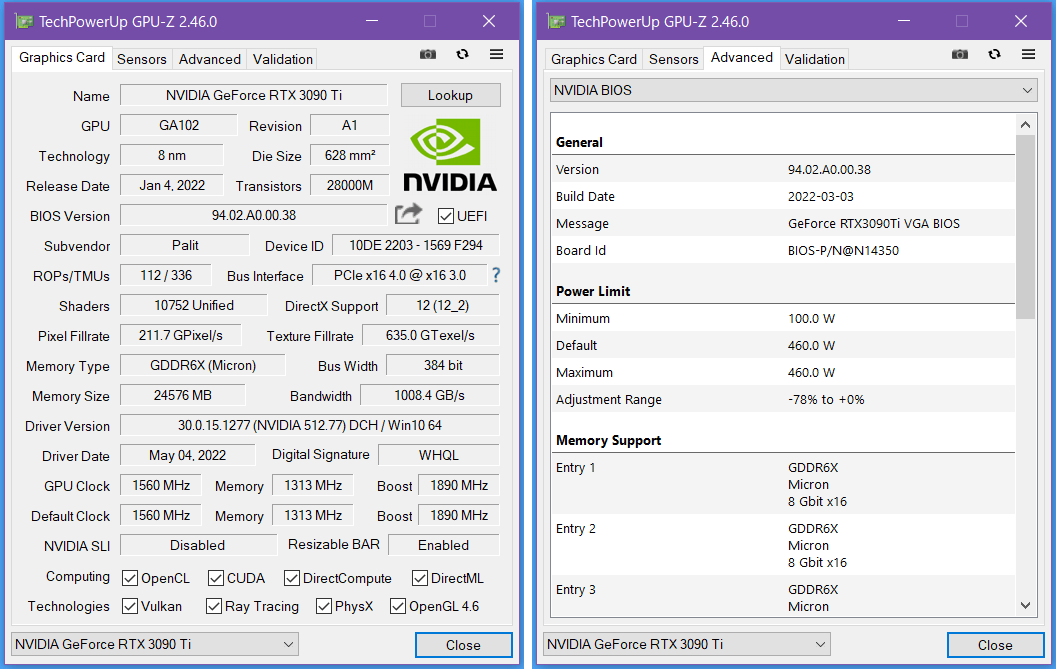Open hamburger menu in right GPU-Z window
This screenshot has height=669, width=1056.
point(1028,55)
